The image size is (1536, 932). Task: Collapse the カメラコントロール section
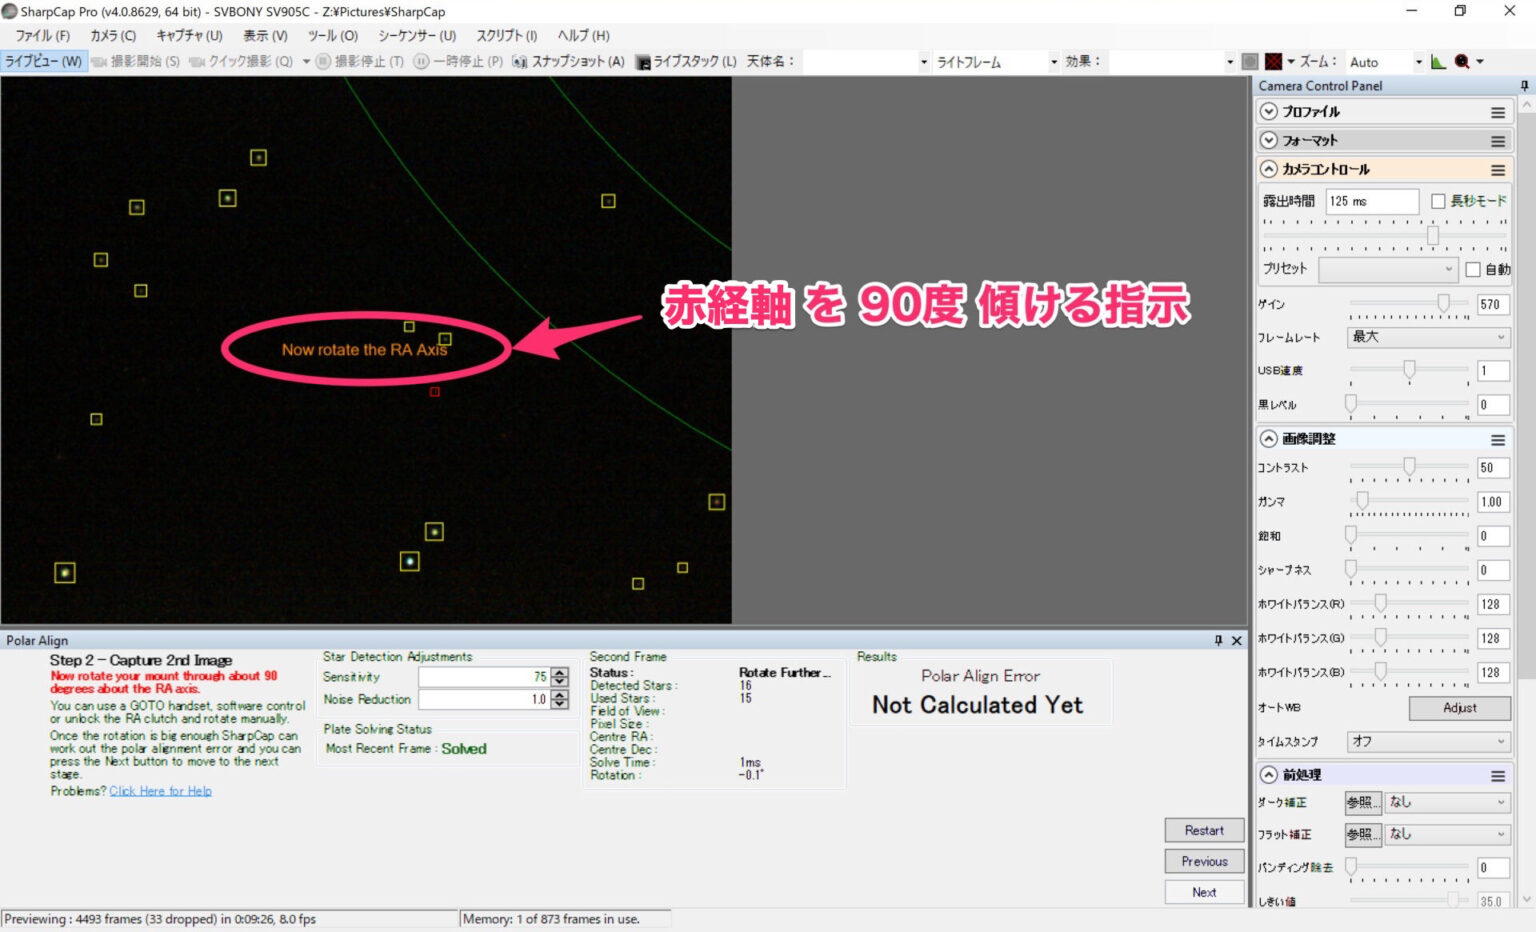[1267, 169]
